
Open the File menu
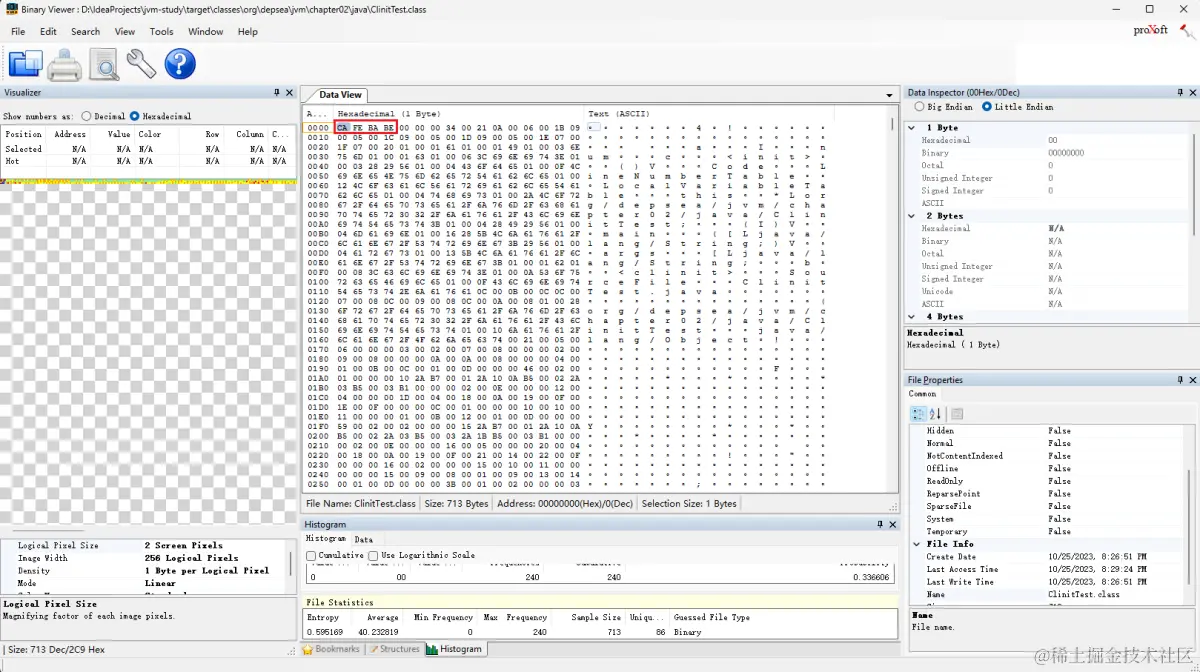pos(18,32)
